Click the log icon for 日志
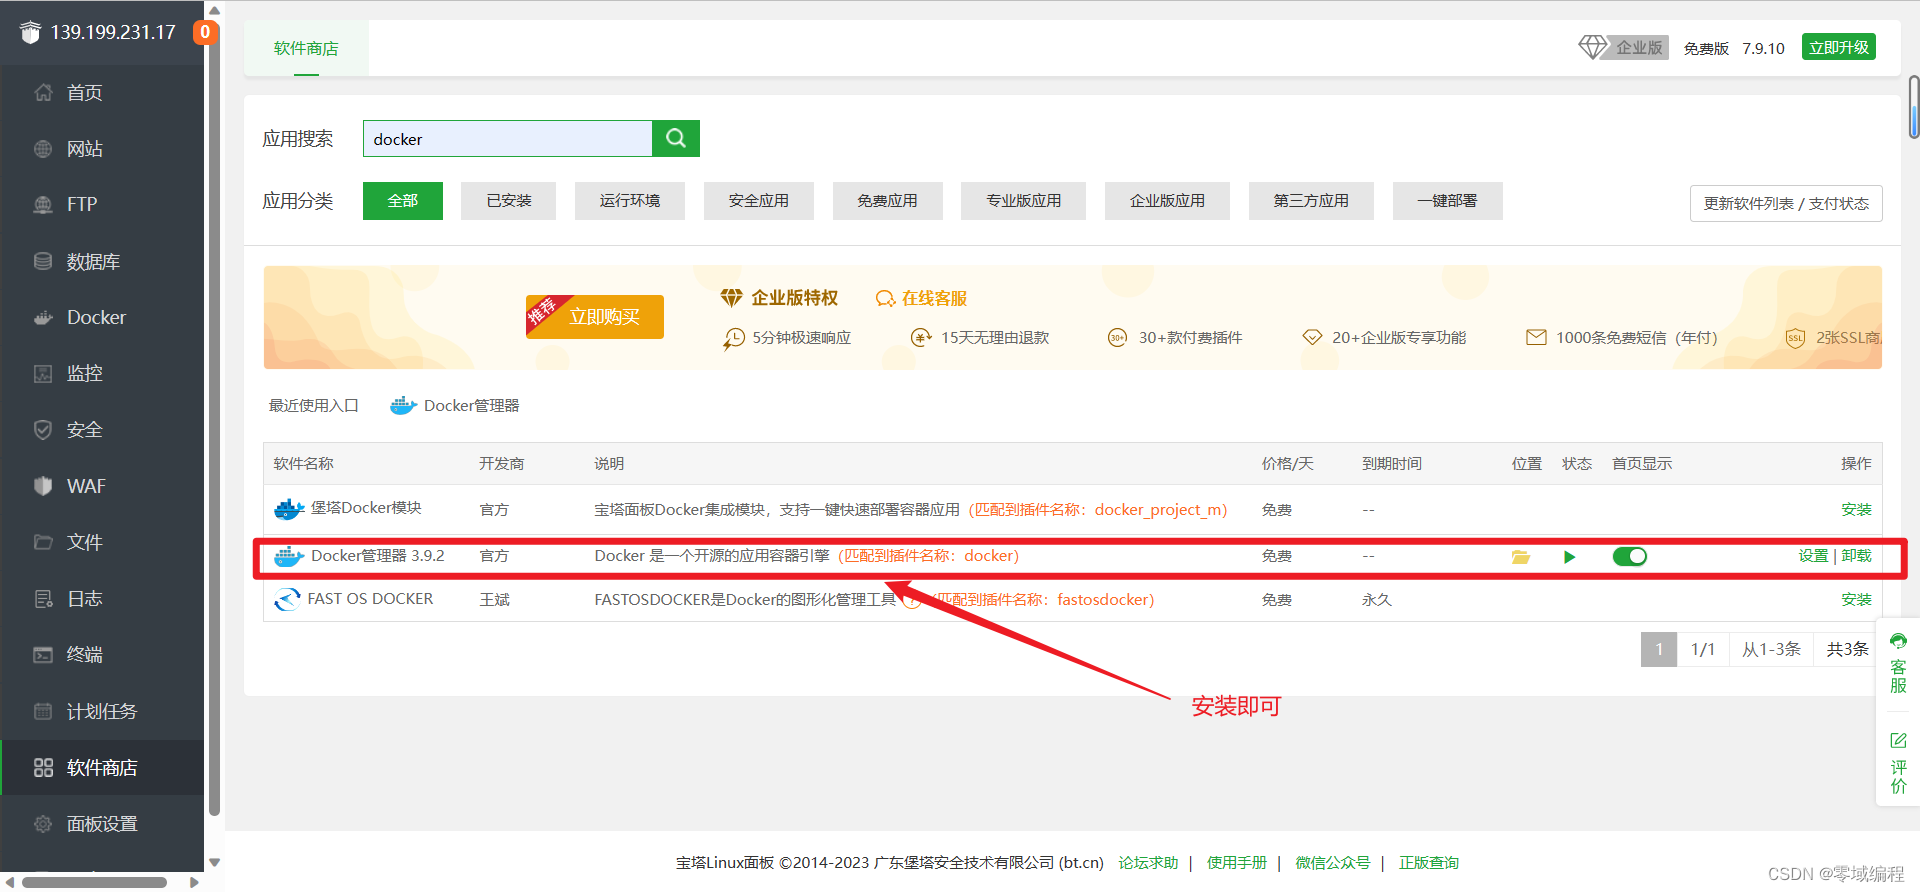Screen dimensions: 1920x892 click(x=43, y=599)
